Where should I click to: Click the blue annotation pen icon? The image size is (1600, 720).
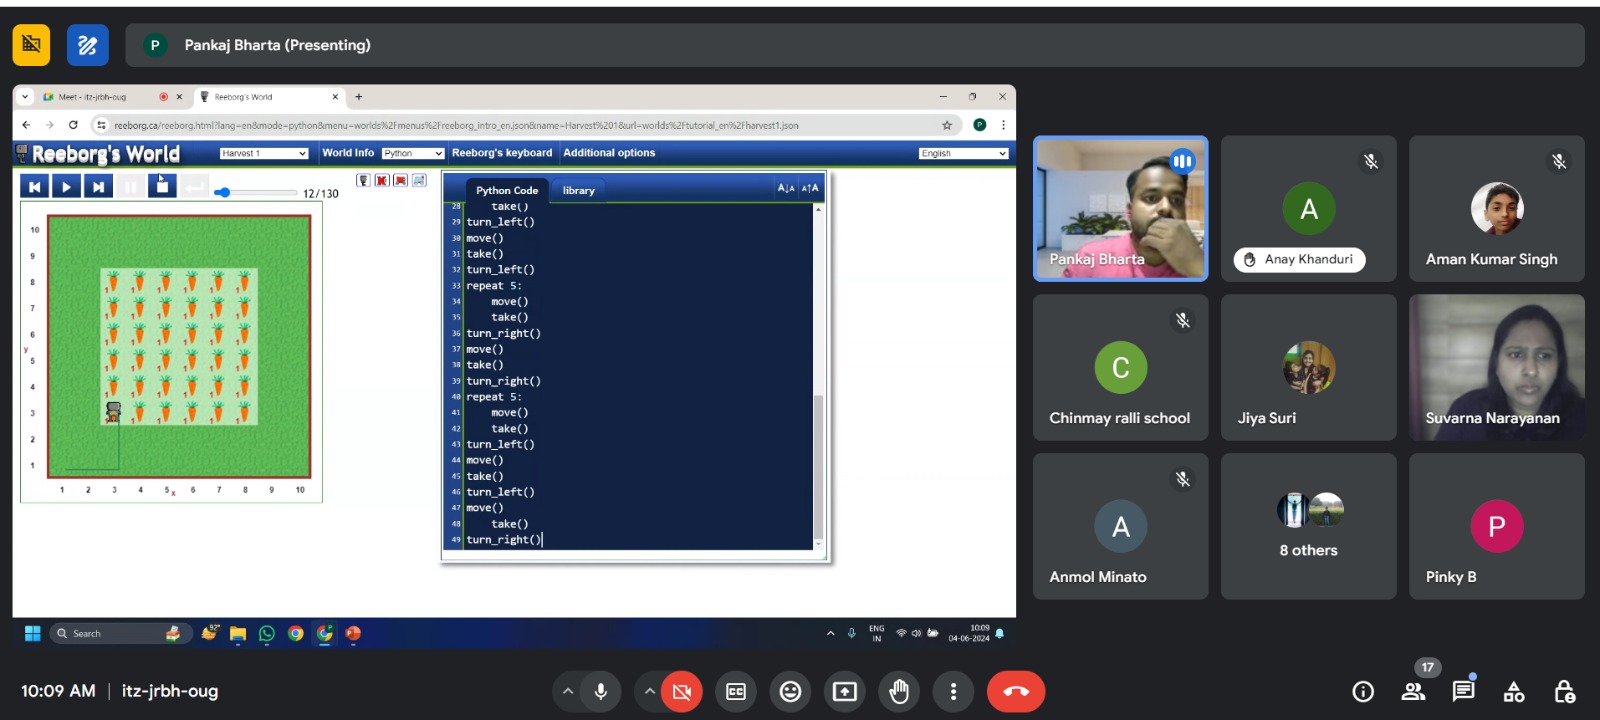[x=88, y=45]
